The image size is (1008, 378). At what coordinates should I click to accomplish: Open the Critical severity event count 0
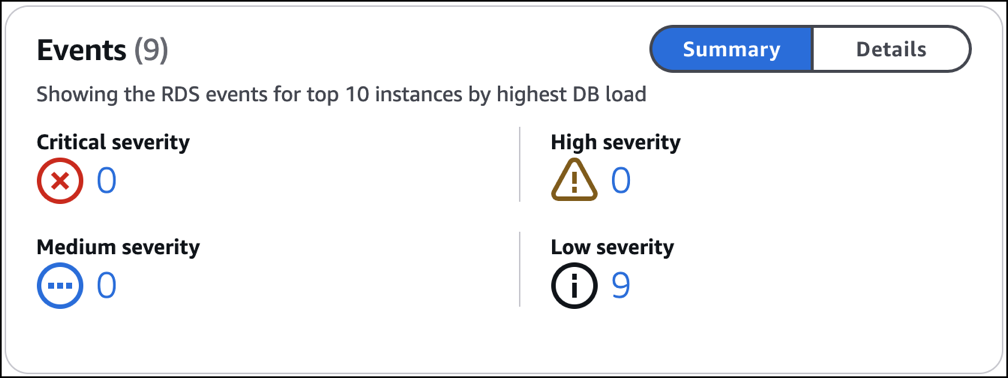click(107, 181)
